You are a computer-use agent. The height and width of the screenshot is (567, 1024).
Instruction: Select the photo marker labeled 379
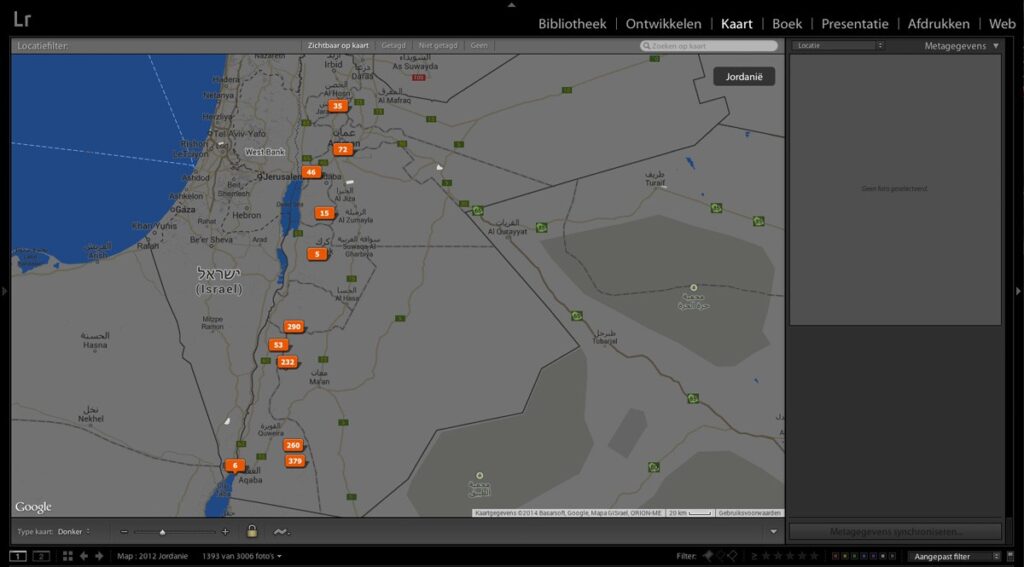[x=294, y=461]
